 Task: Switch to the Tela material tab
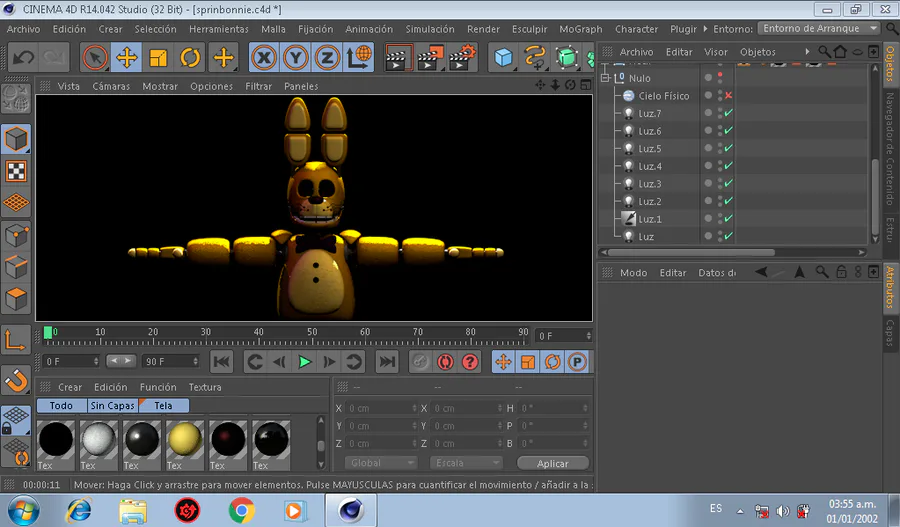click(163, 406)
